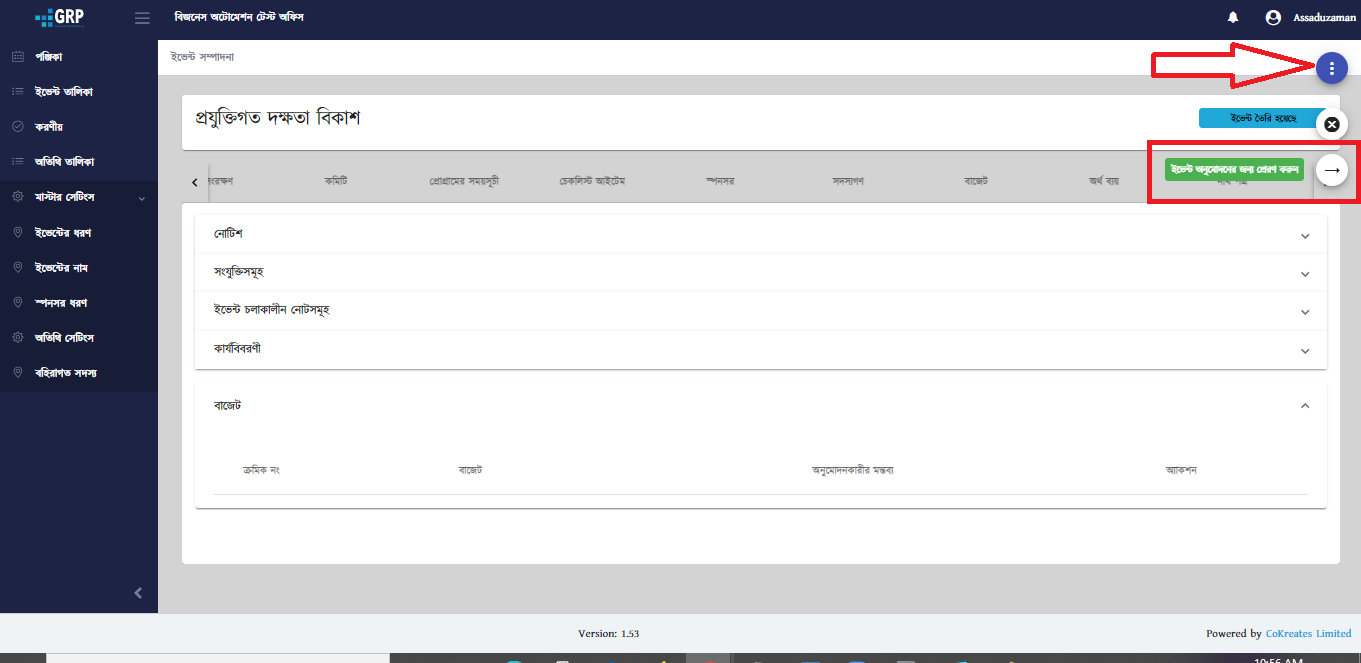Click the অনুমোদনকারীর মন্তব্য column header

point(852,470)
